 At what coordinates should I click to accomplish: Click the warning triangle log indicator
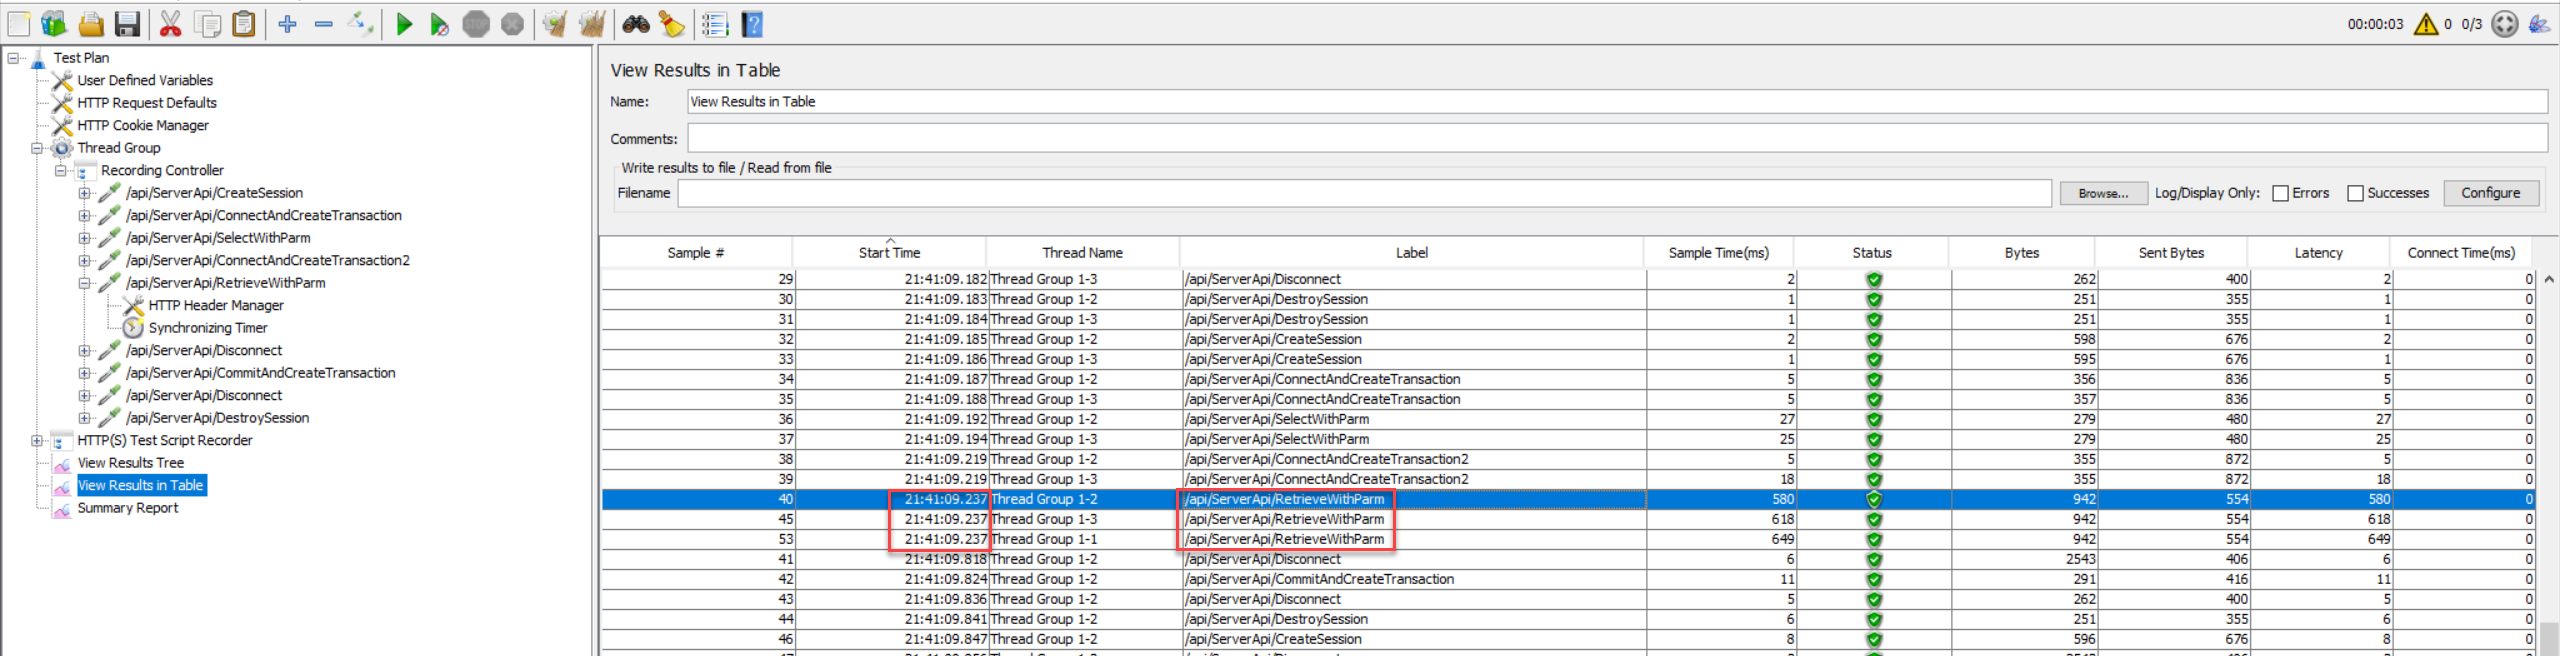coord(2425,24)
